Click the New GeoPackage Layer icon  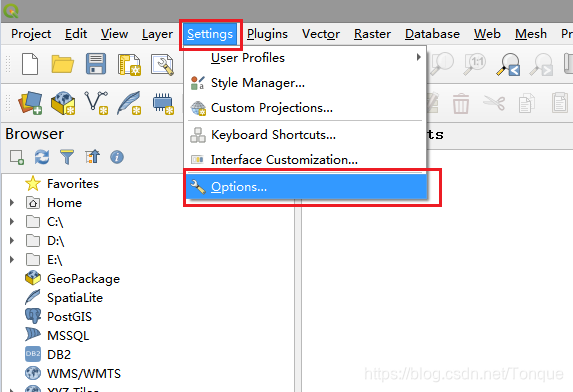coord(63,103)
